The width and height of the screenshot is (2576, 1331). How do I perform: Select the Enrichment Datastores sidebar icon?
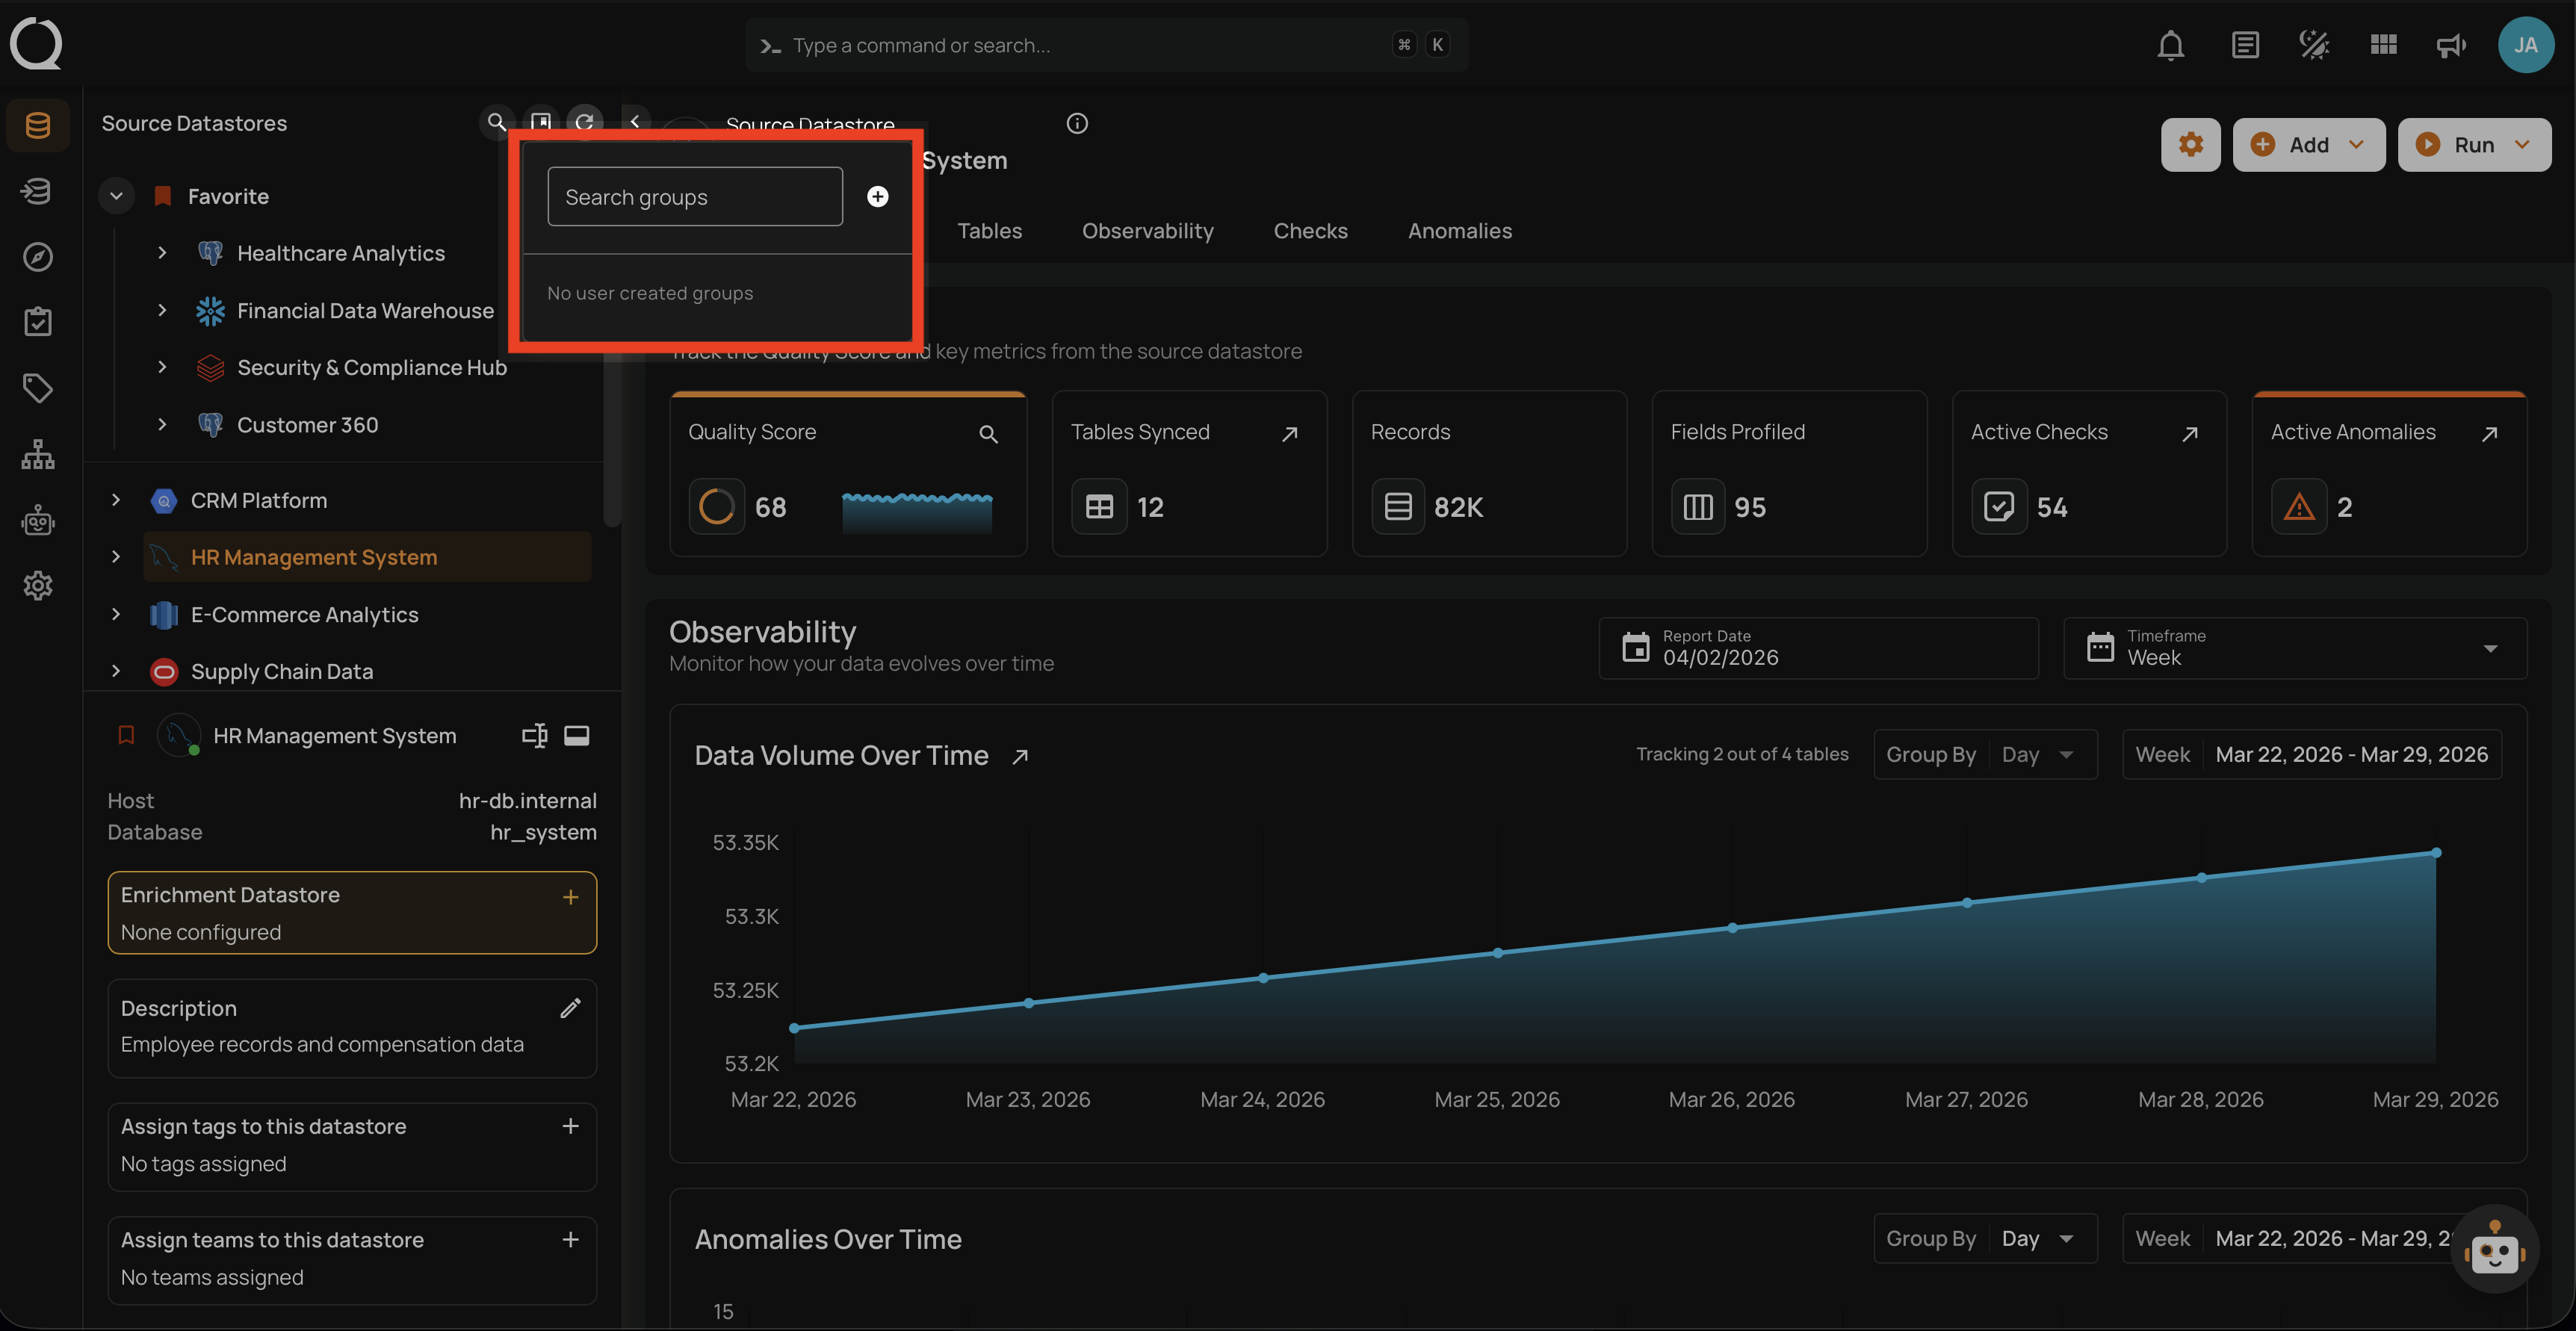pos(38,190)
